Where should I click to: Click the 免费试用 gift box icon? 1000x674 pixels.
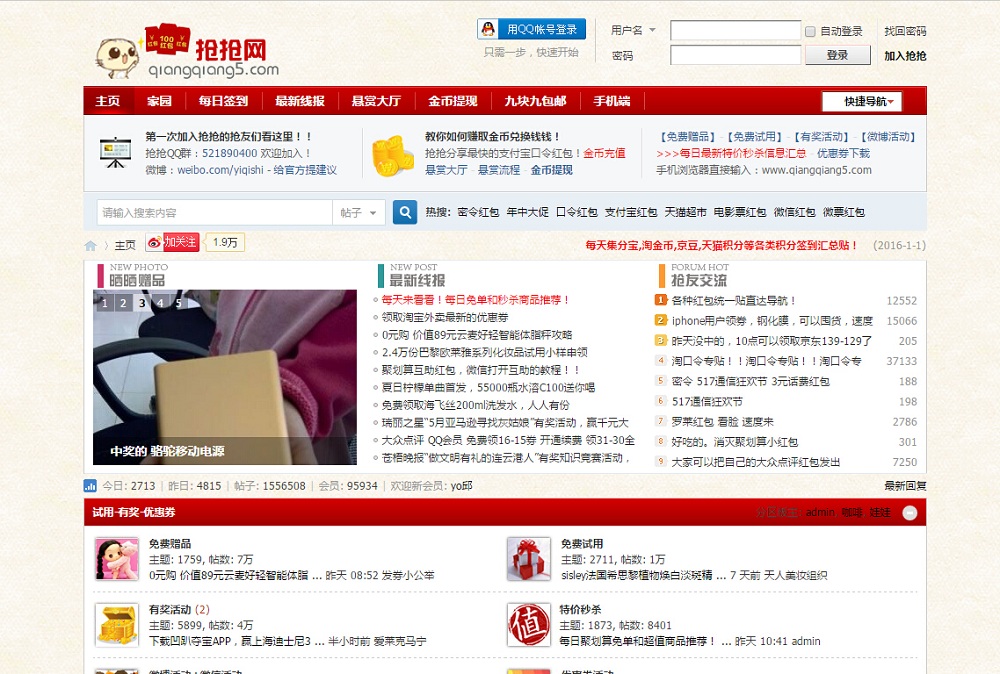[529, 559]
